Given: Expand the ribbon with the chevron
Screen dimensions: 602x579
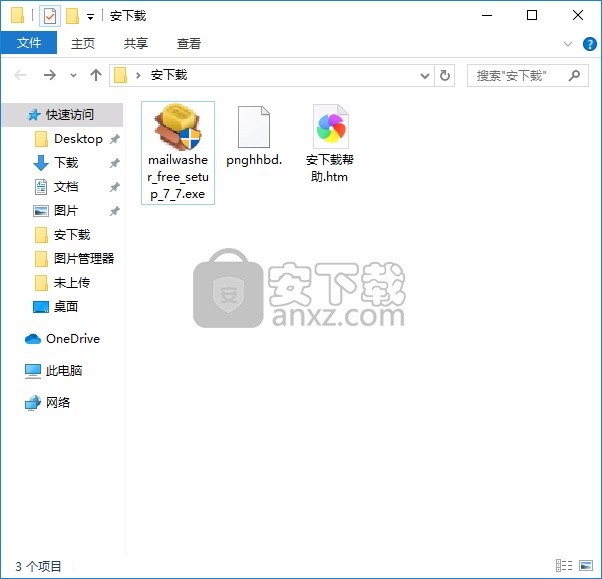Looking at the screenshot, I should (x=568, y=44).
